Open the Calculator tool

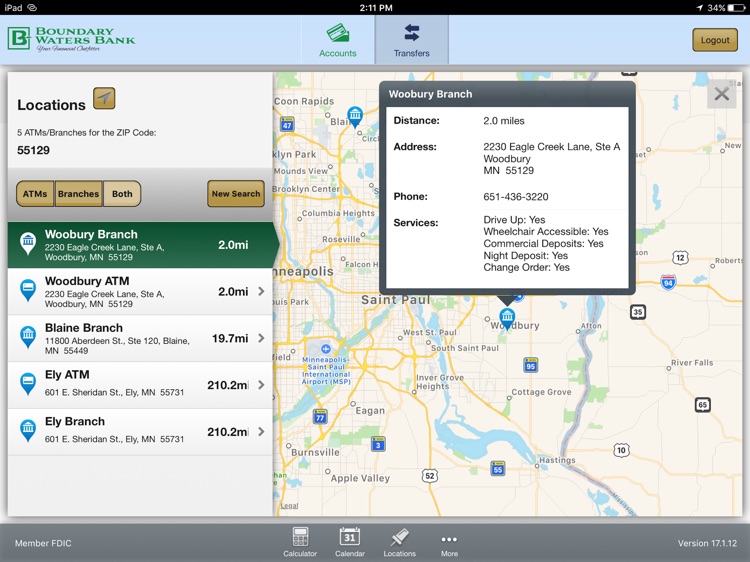pyautogui.click(x=300, y=542)
